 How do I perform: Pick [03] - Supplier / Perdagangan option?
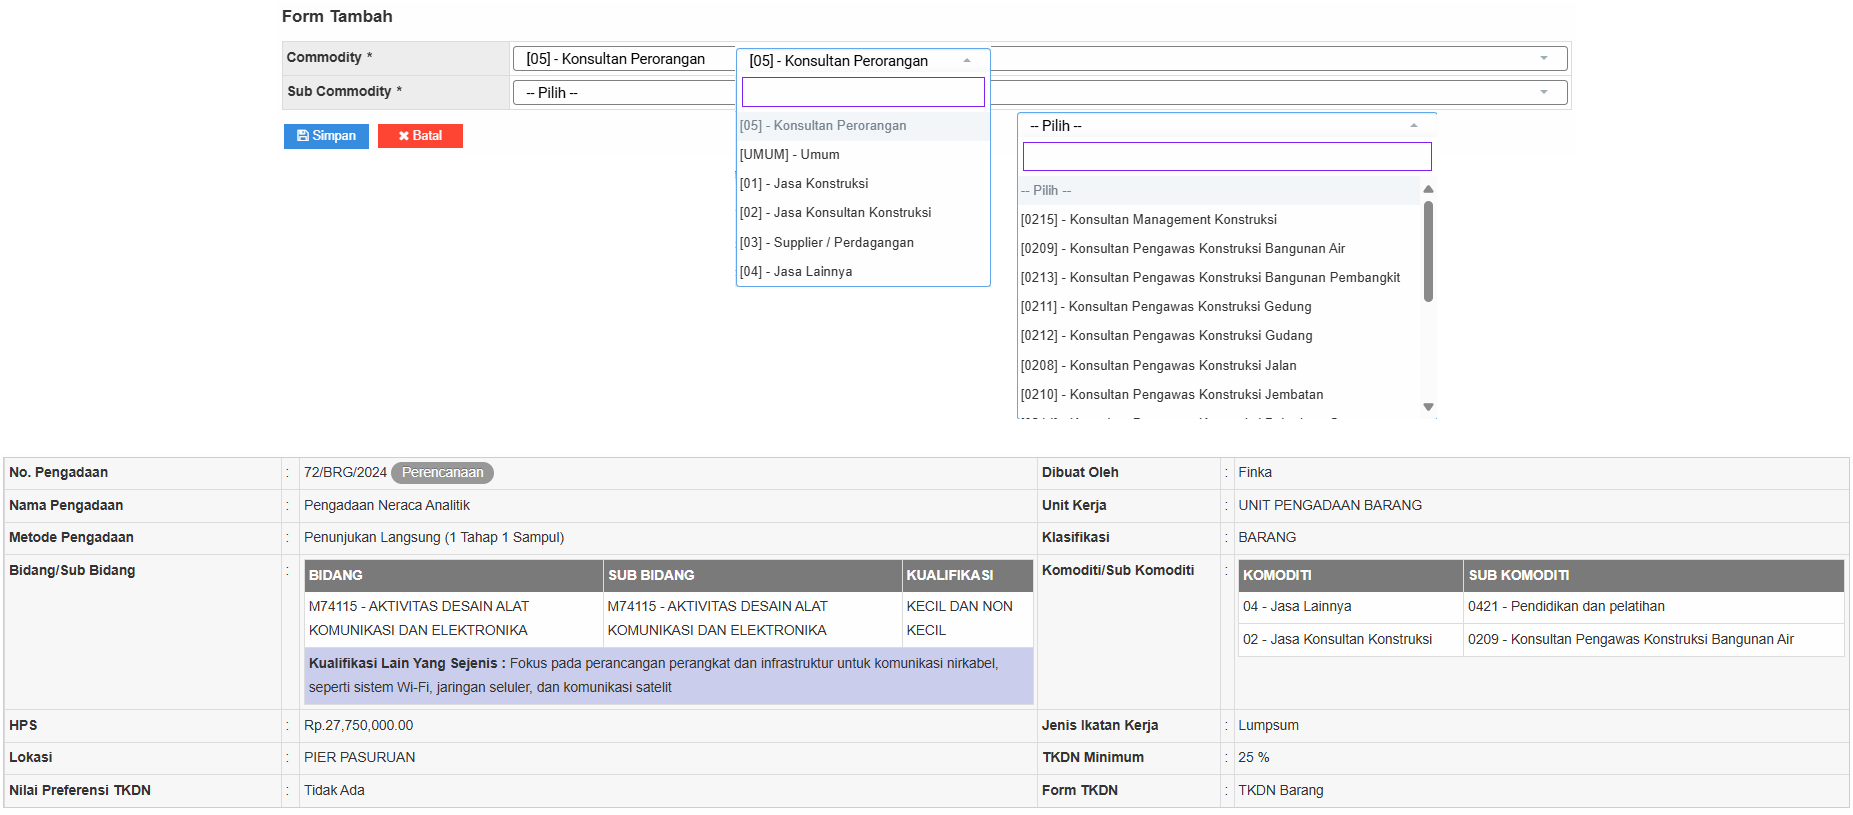pyautogui.click(x=826, y=243)
